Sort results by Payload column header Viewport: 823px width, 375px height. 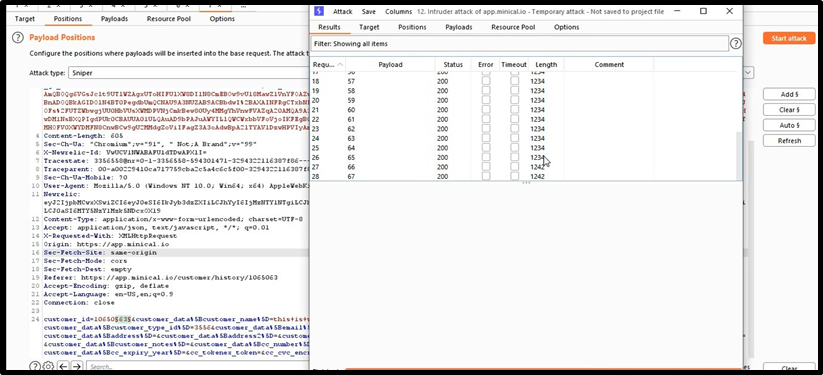(390, 65)
